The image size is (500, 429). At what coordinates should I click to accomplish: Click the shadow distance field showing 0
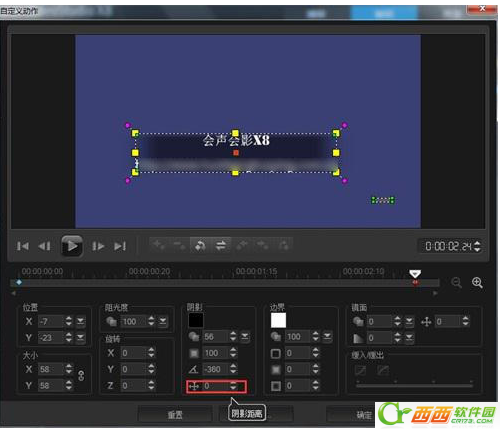[216, 386]
